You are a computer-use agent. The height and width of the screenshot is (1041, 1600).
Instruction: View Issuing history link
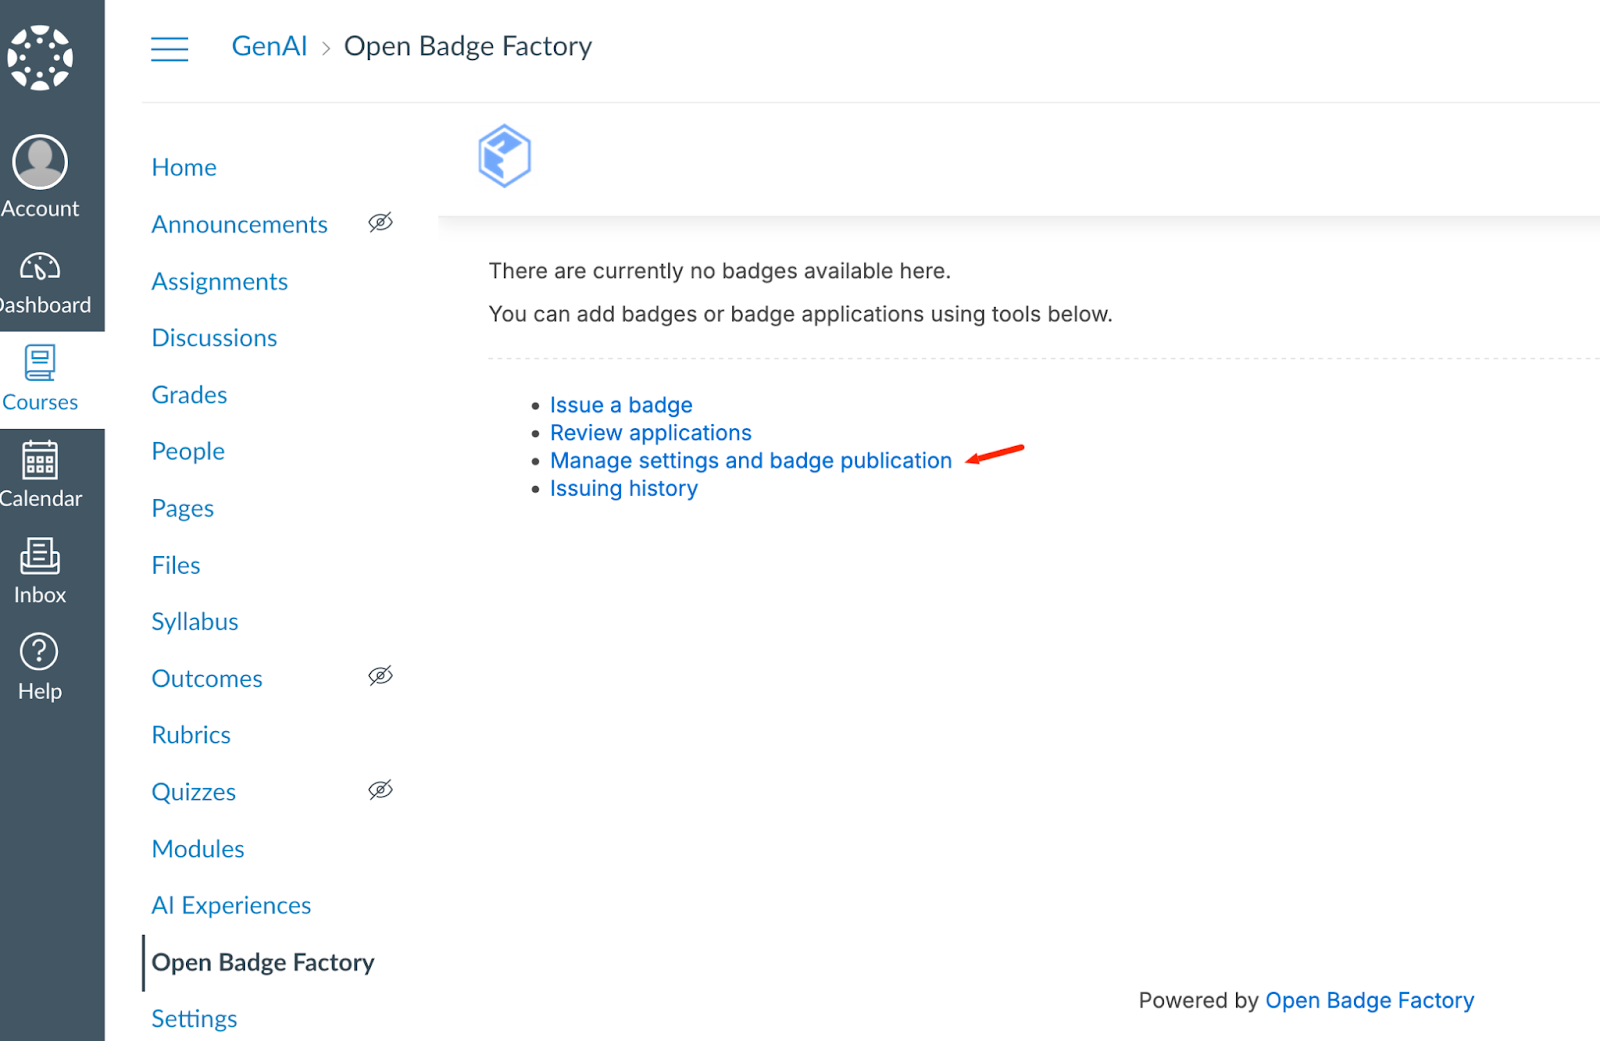(624, 489)
